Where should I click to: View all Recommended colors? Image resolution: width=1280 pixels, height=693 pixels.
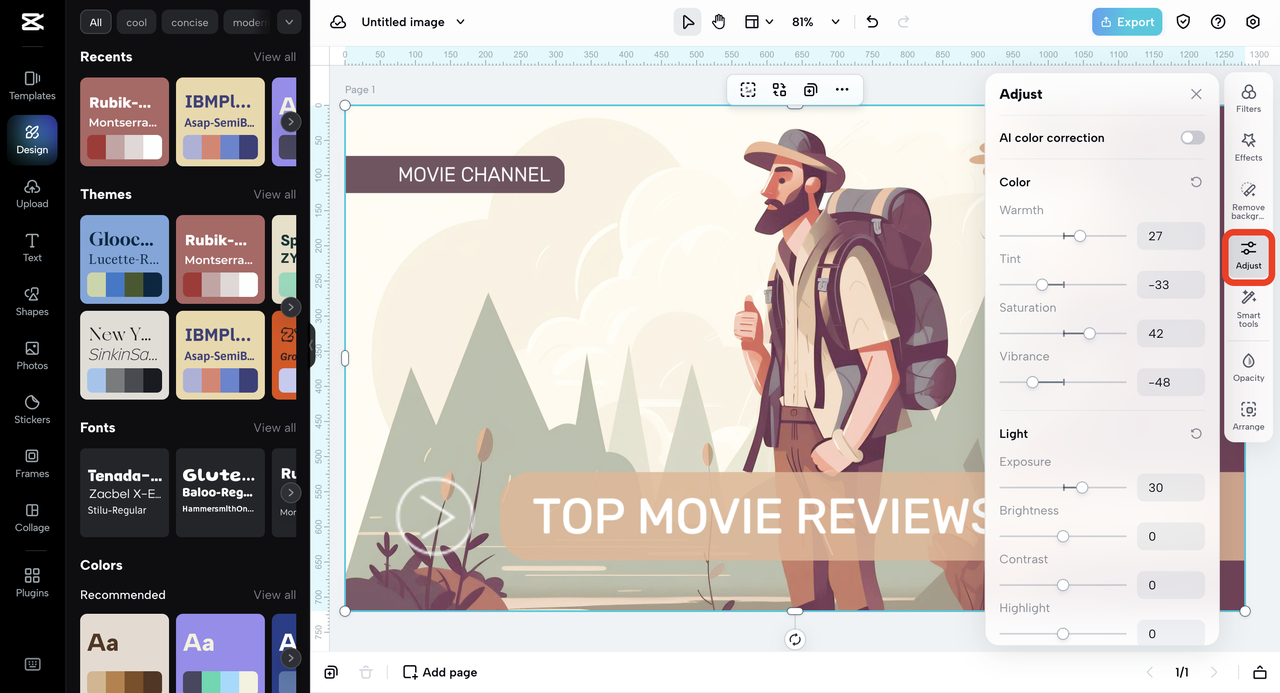[275, 595]
